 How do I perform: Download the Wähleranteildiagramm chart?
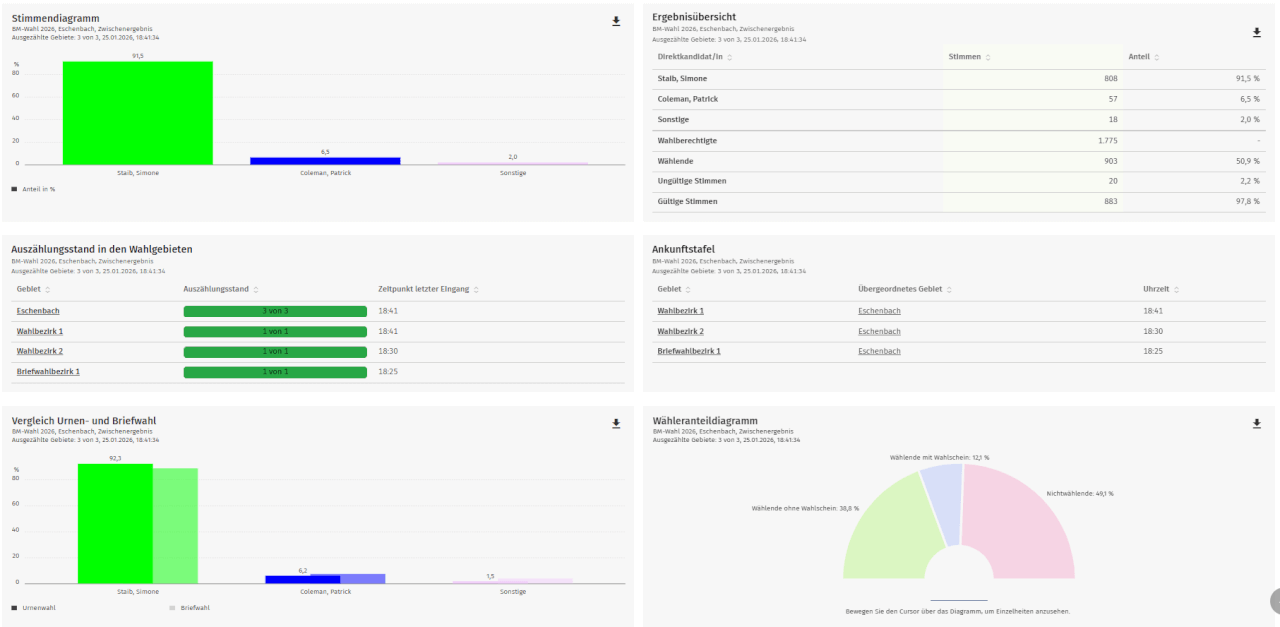1257,424
